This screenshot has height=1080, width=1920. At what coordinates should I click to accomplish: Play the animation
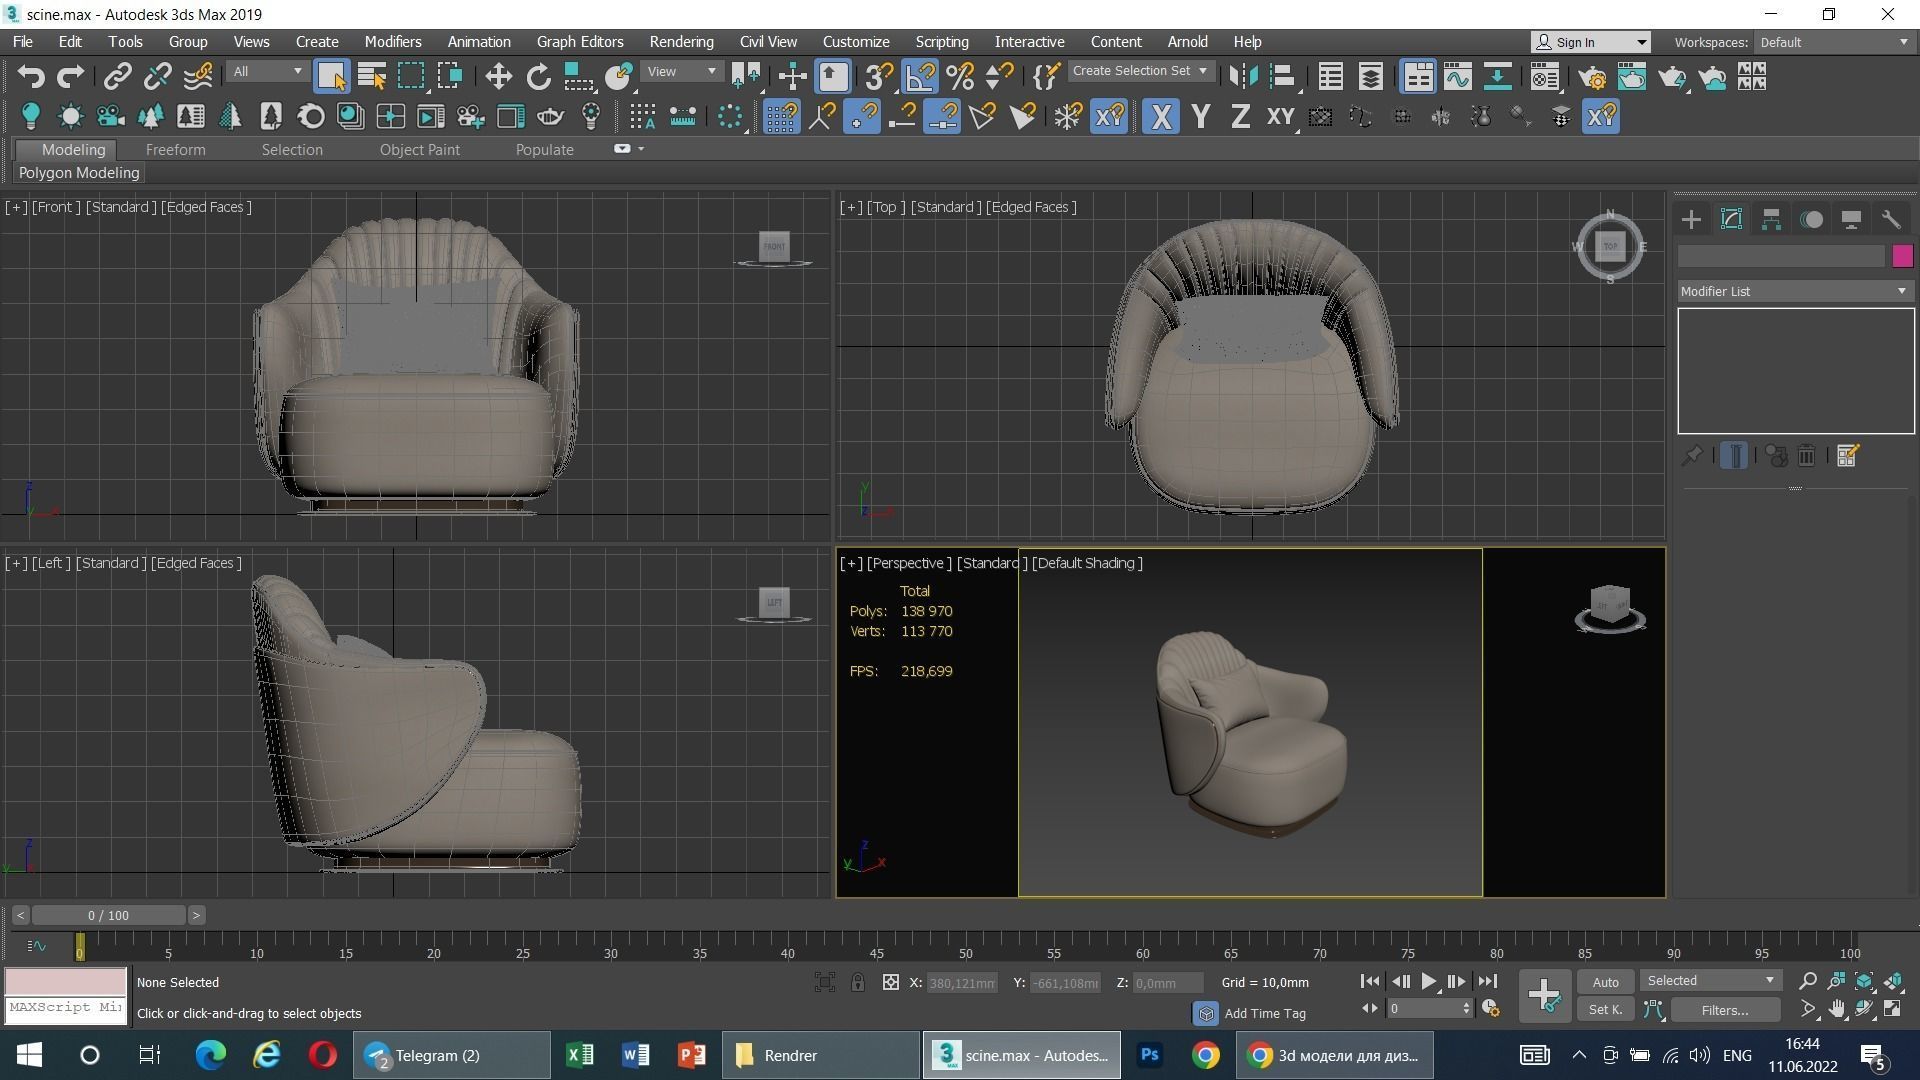coord(1428,982)
